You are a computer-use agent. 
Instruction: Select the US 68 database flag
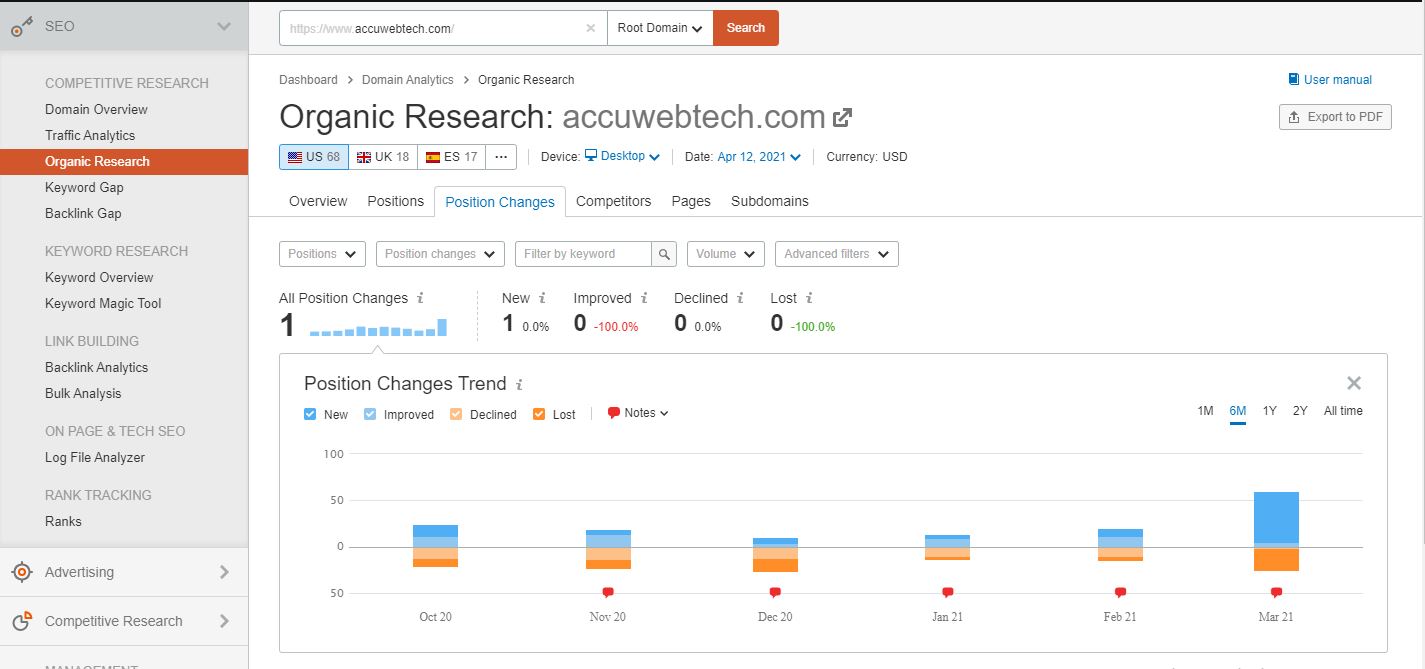pos(314,157)
